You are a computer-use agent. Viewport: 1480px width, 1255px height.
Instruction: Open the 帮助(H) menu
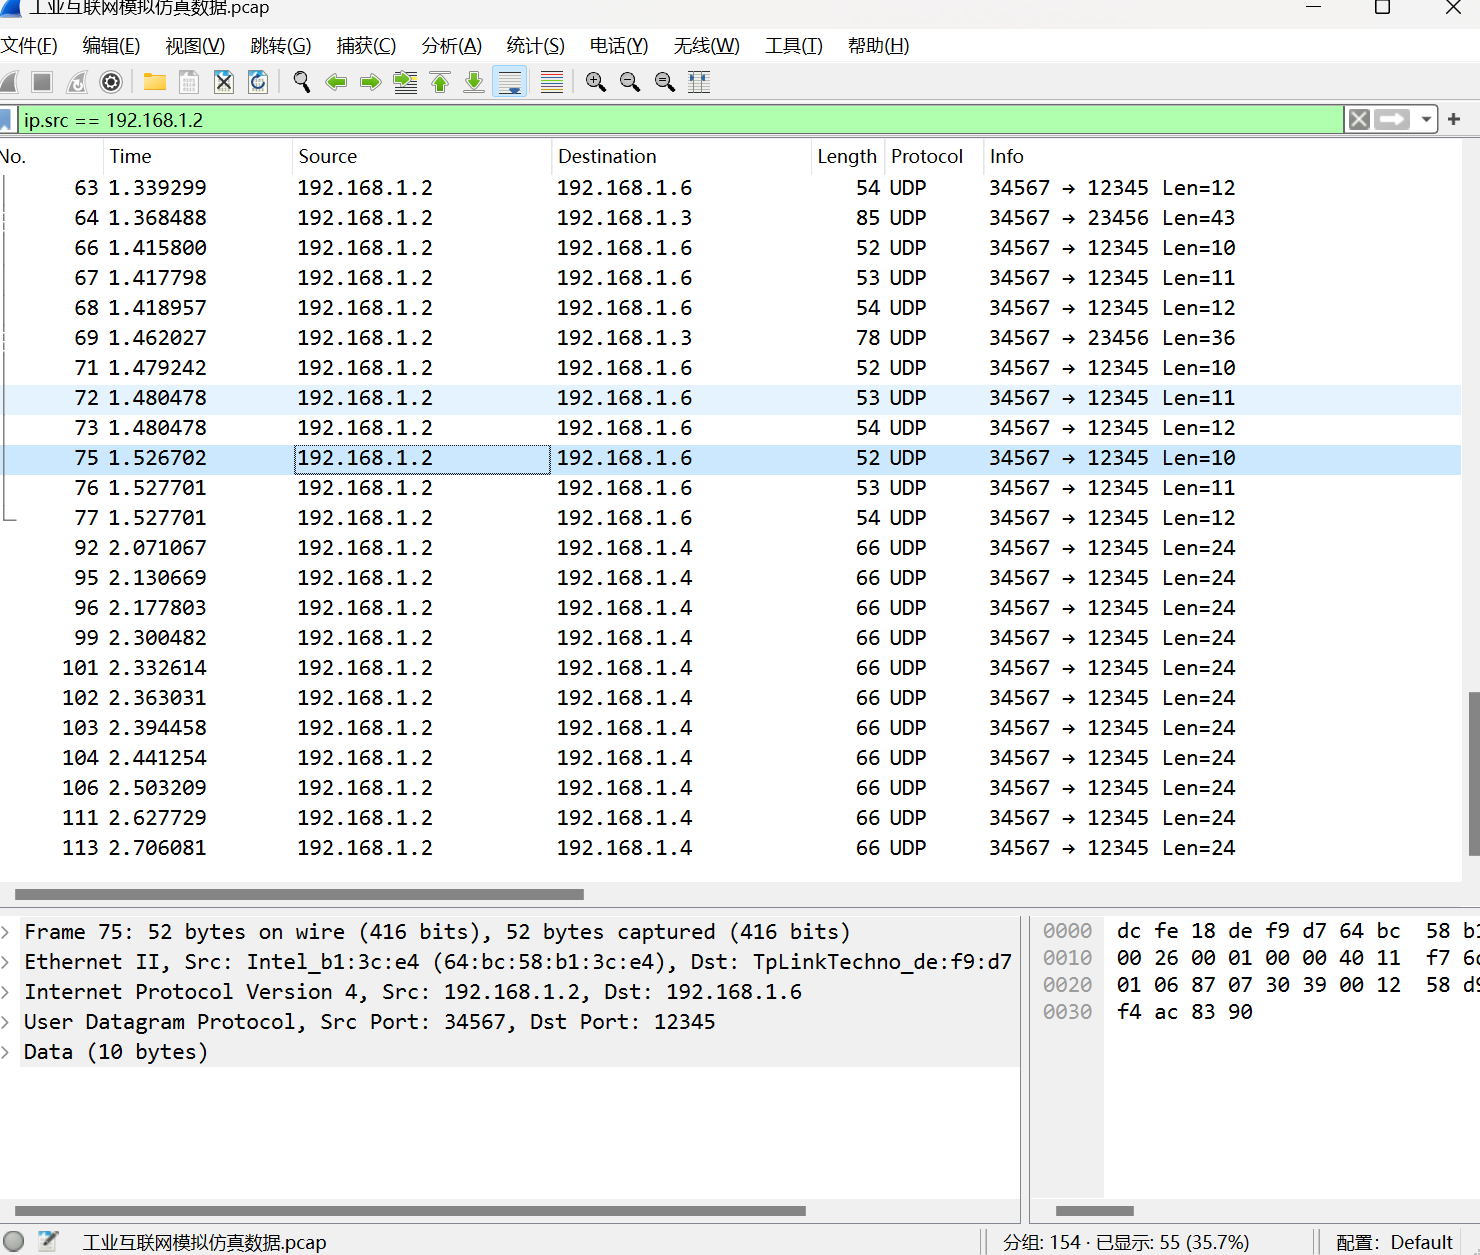click(879, 46)
